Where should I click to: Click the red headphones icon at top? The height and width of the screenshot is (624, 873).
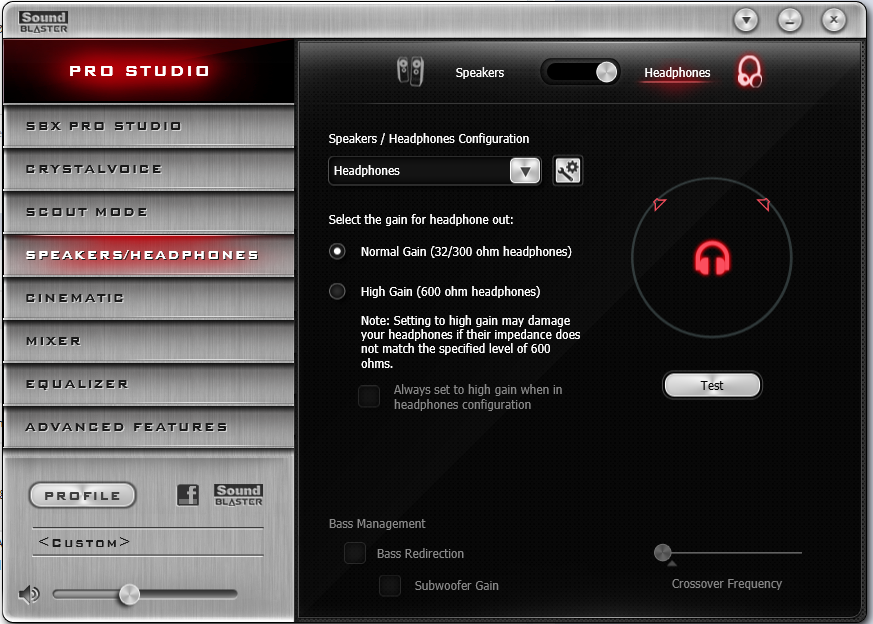(x=749, y=72)
